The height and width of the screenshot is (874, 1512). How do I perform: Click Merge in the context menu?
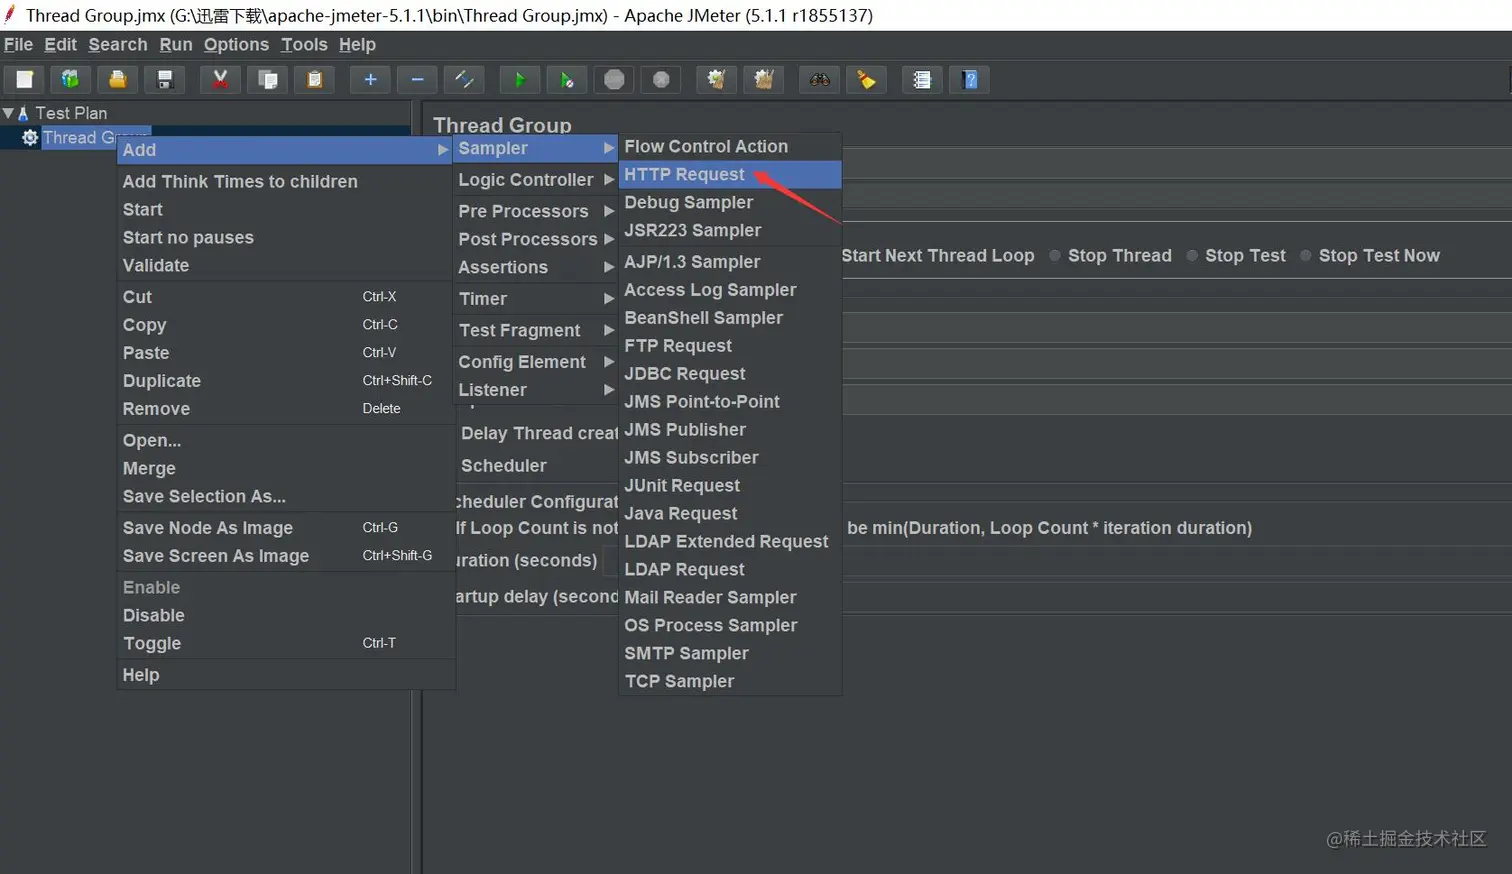[x=286, y=468]
